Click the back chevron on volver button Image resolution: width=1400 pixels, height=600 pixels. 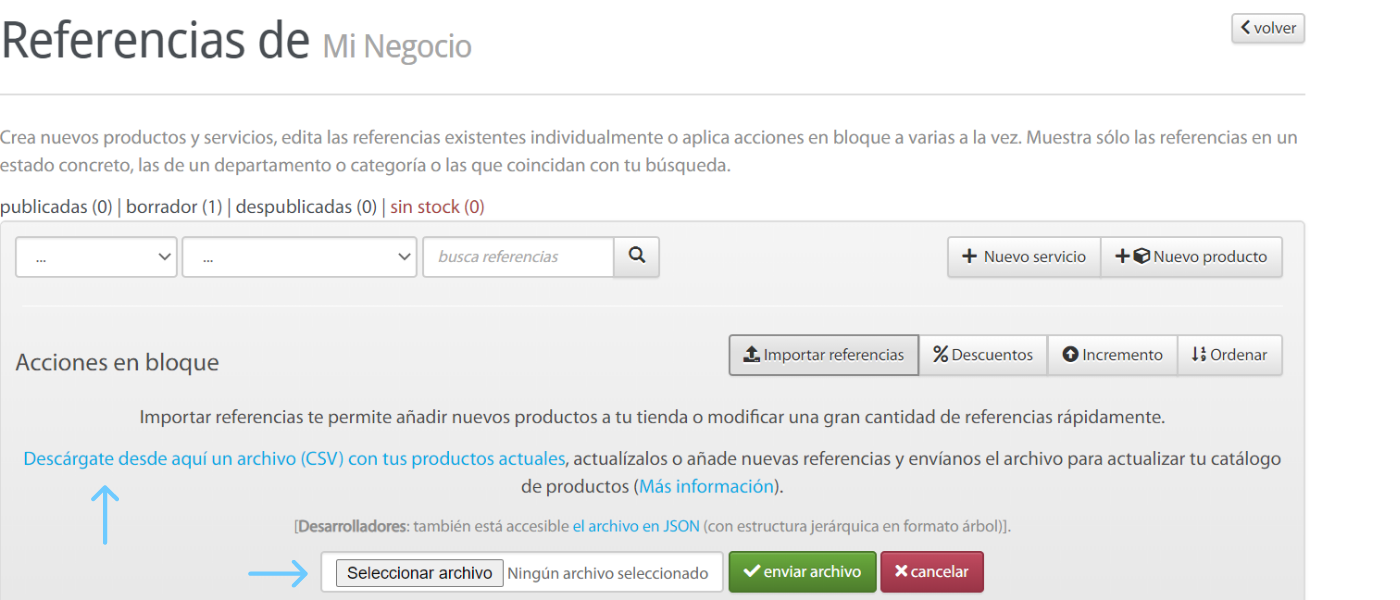tap(1245, 28)
